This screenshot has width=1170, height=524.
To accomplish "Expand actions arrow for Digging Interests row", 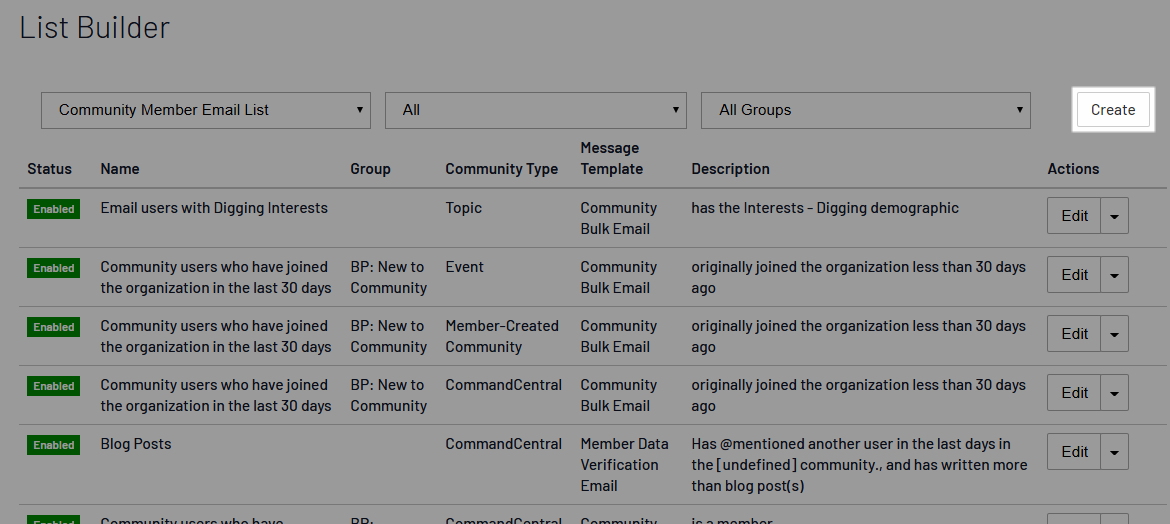I will (1114, 216).
